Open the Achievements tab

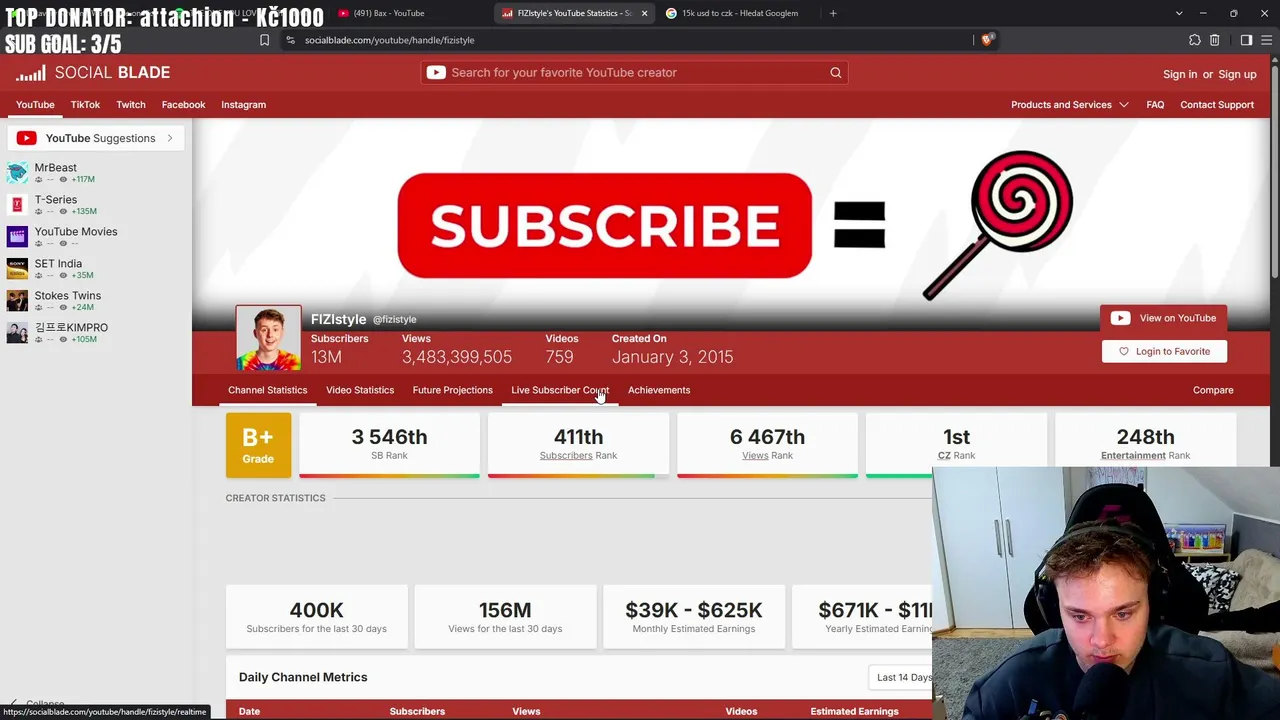coord(659,390)
